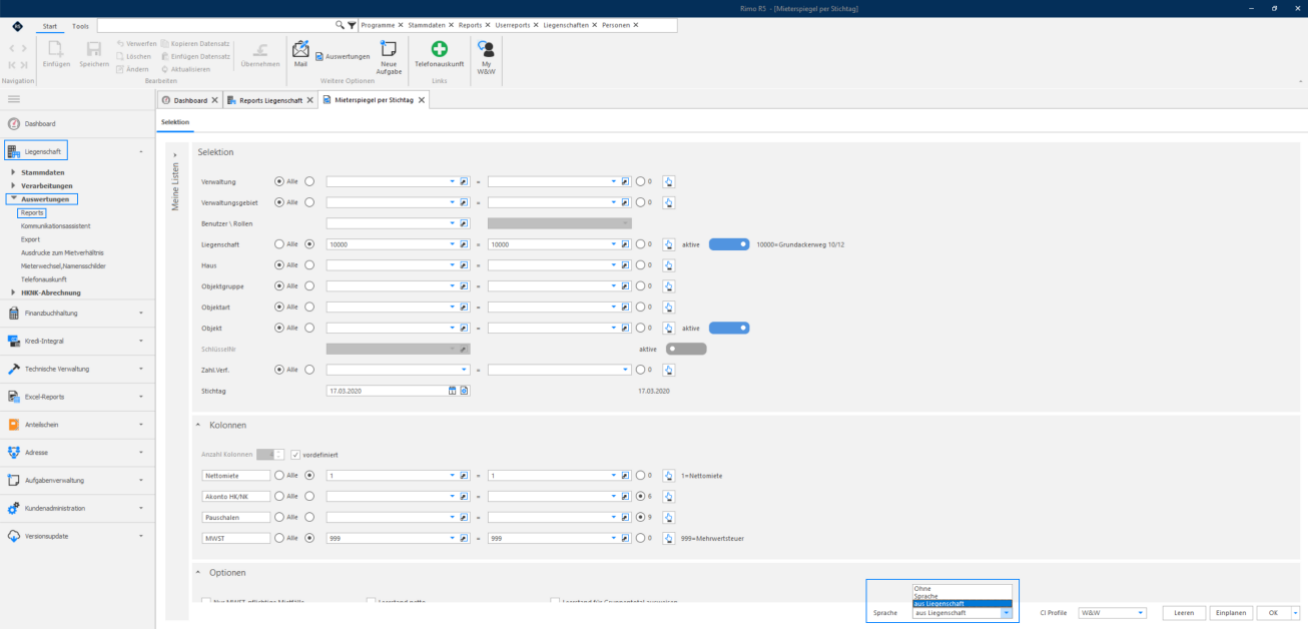Open My W&W link icon
This screenshot has width=1309, height=629.
486,57
